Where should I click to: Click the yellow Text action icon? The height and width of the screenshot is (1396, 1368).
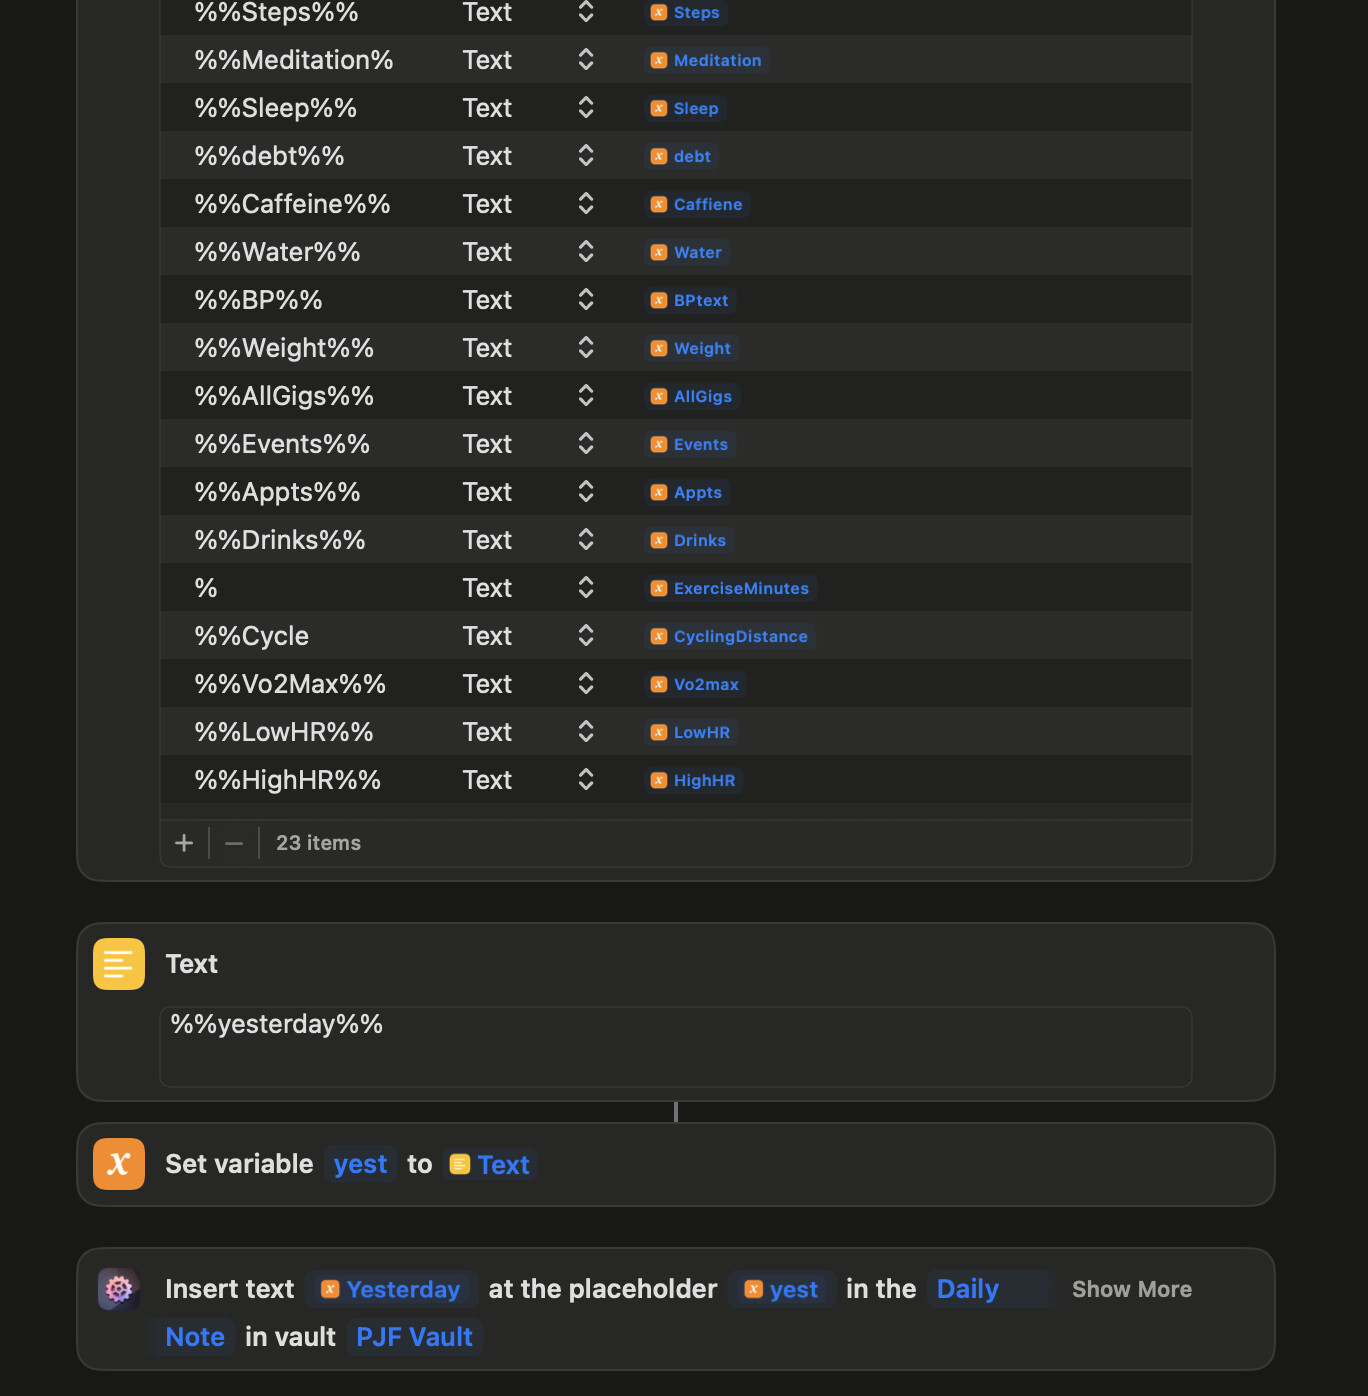pyautogui.click(x=119, y=964)
